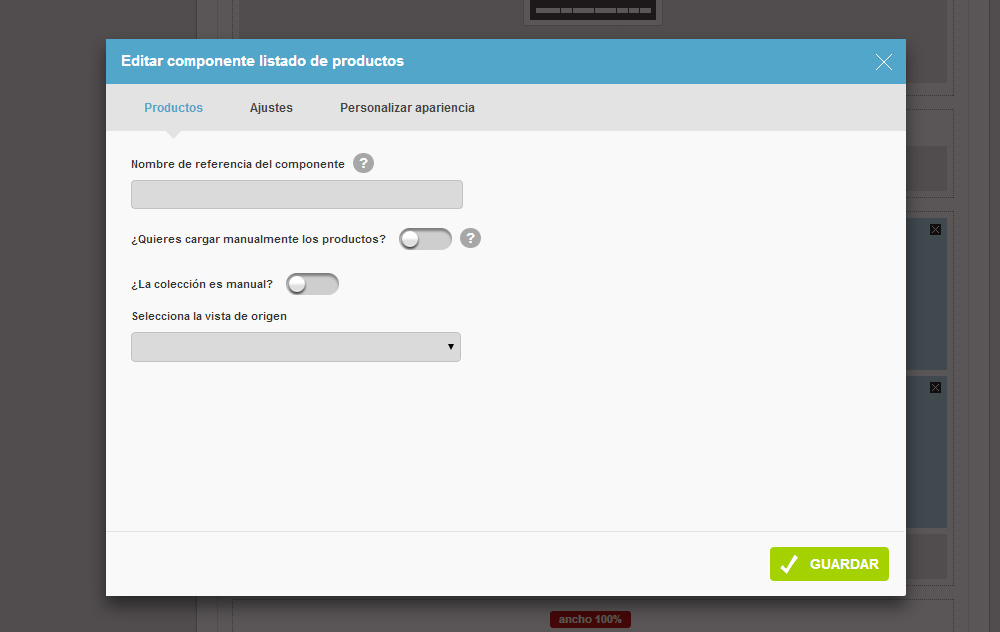Click the red 'ancho 100%' badge
The height and width of the screenshot is (632, 1000).
(x=591, y=619)
